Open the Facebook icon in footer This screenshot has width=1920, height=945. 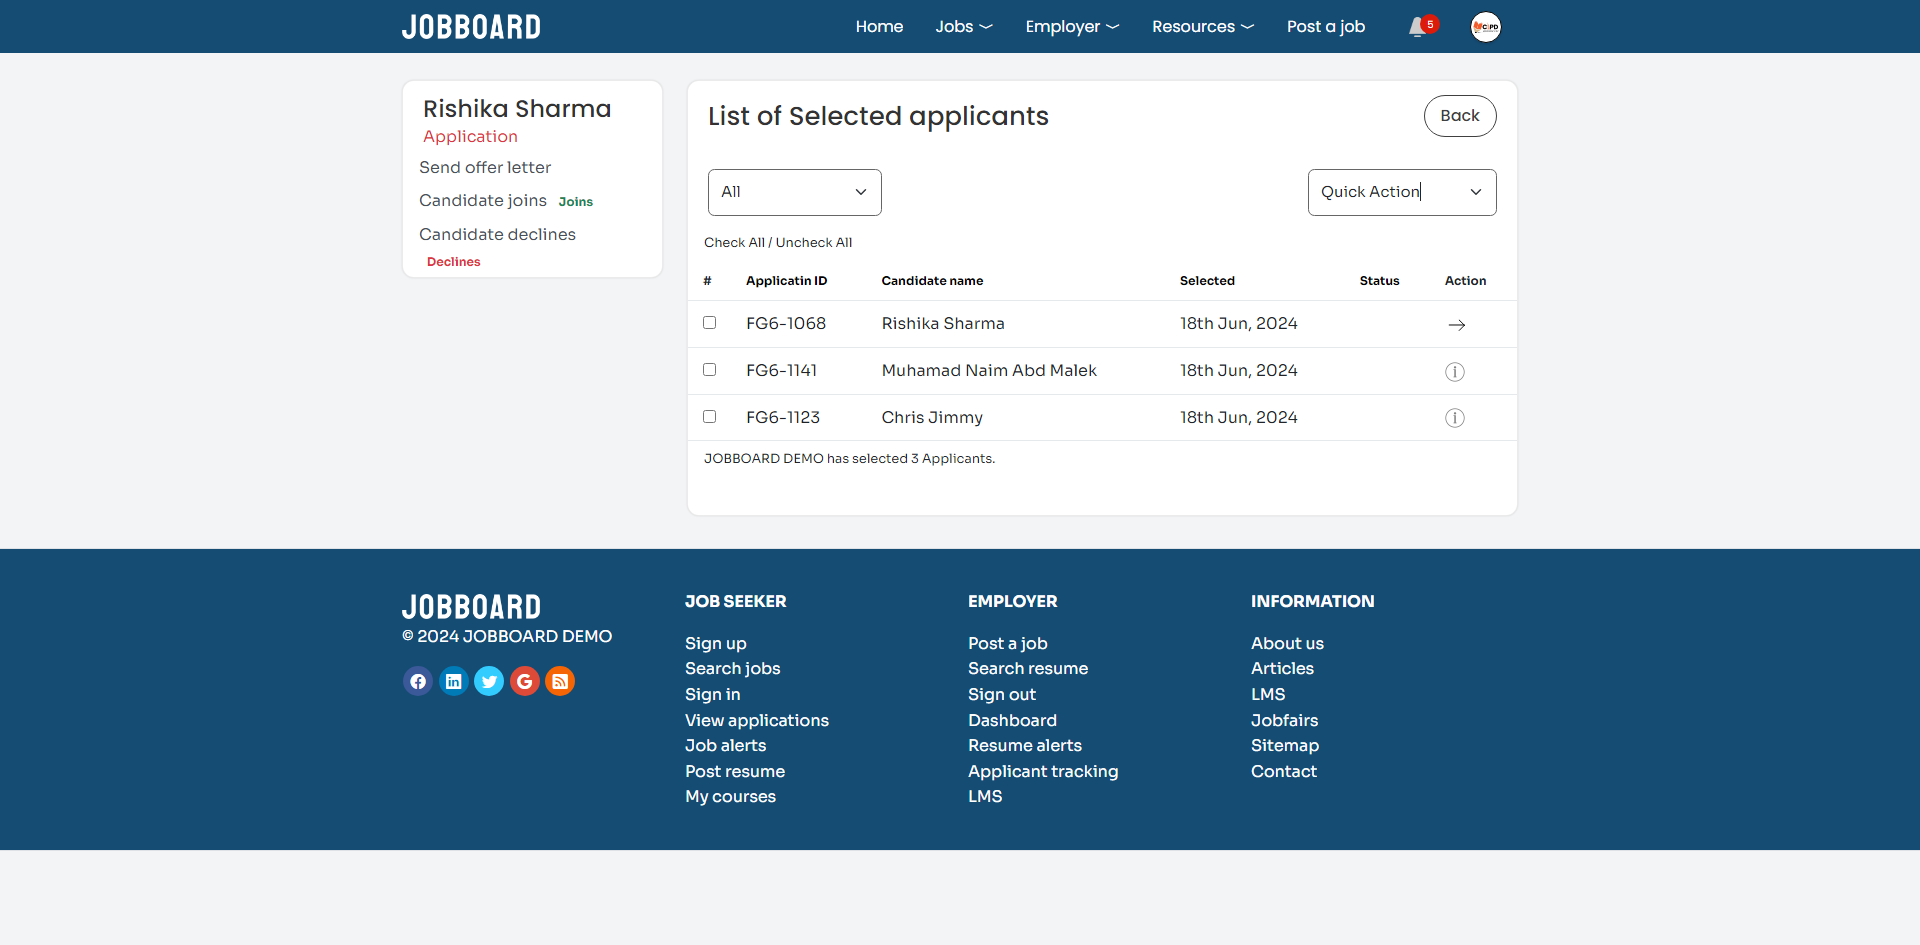pos(418,681)
